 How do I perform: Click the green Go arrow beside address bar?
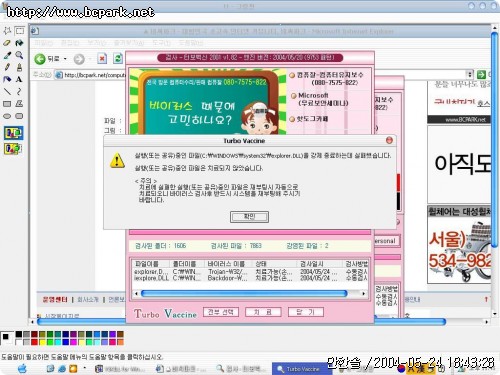pyautogui.click(x=481, y=74)
